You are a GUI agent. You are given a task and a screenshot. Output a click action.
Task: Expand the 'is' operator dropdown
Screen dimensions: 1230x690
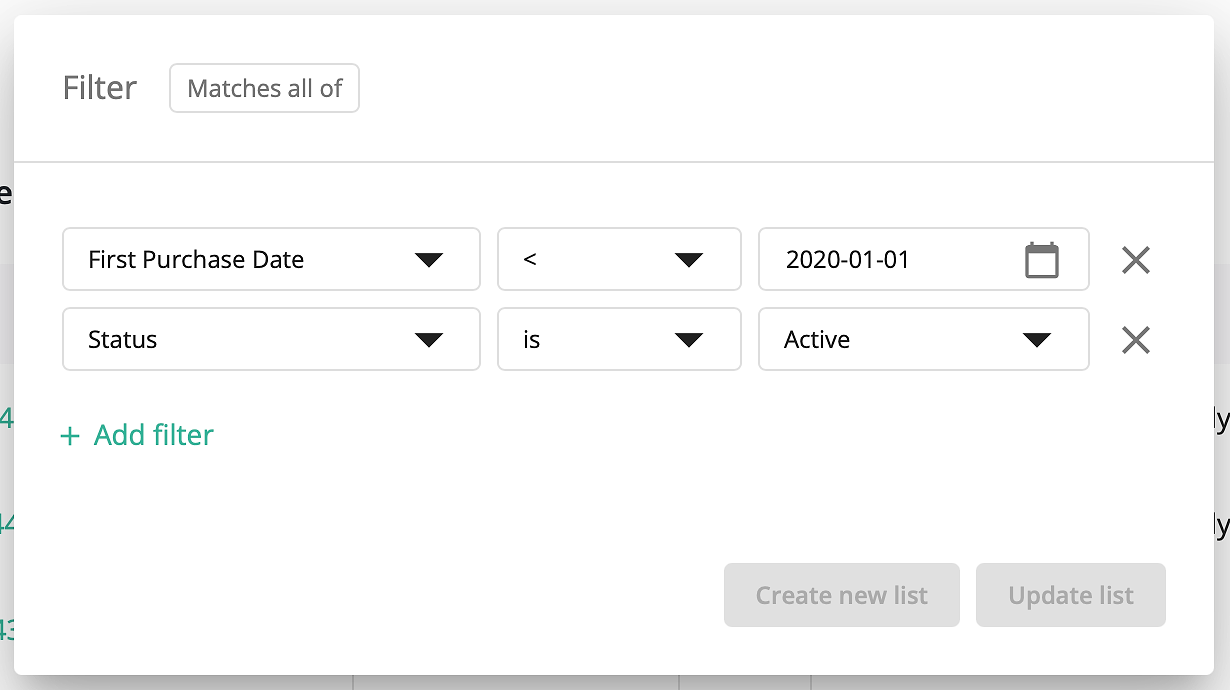619,339
